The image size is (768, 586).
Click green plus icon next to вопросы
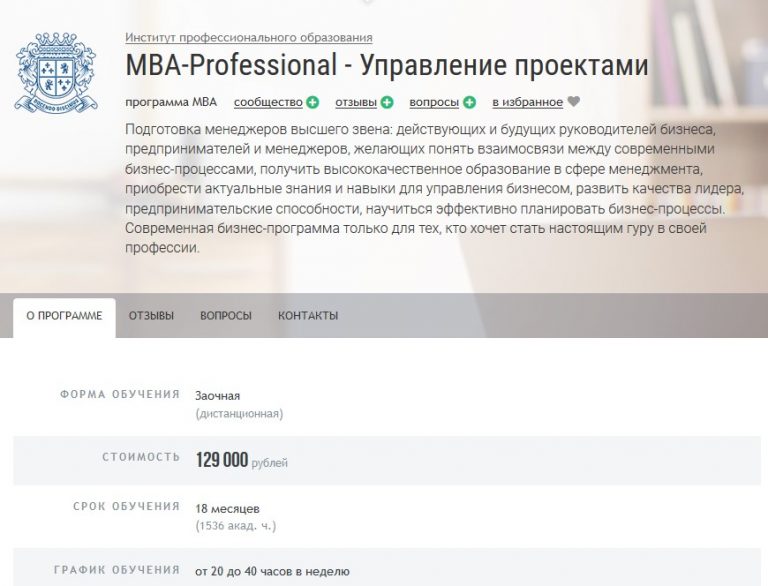pos(470,102)
